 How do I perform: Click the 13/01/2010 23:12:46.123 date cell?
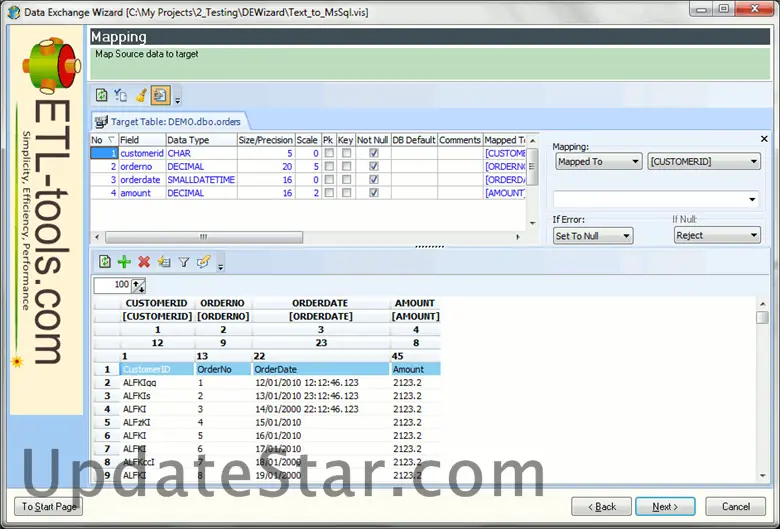click(x=320, y=396)
